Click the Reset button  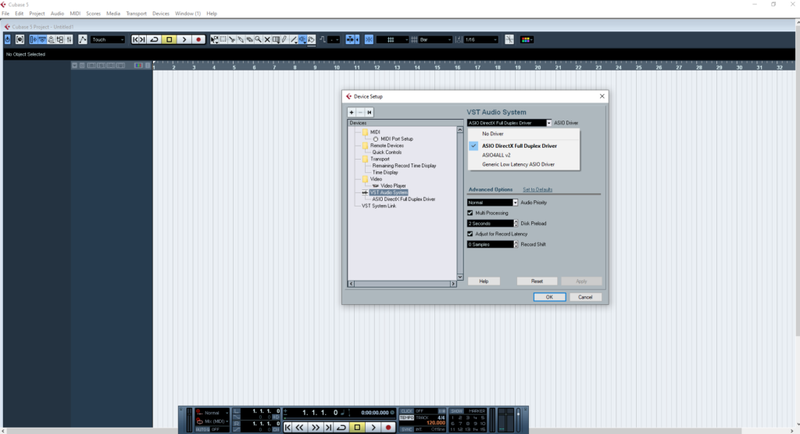[537, 281]
